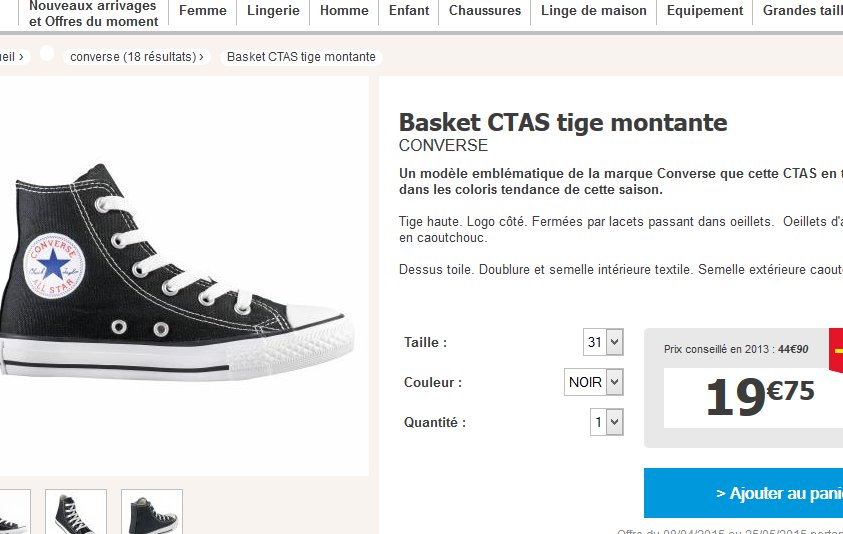
Task: Open the Quantité dropdown
Action: [x=607, y=422]
